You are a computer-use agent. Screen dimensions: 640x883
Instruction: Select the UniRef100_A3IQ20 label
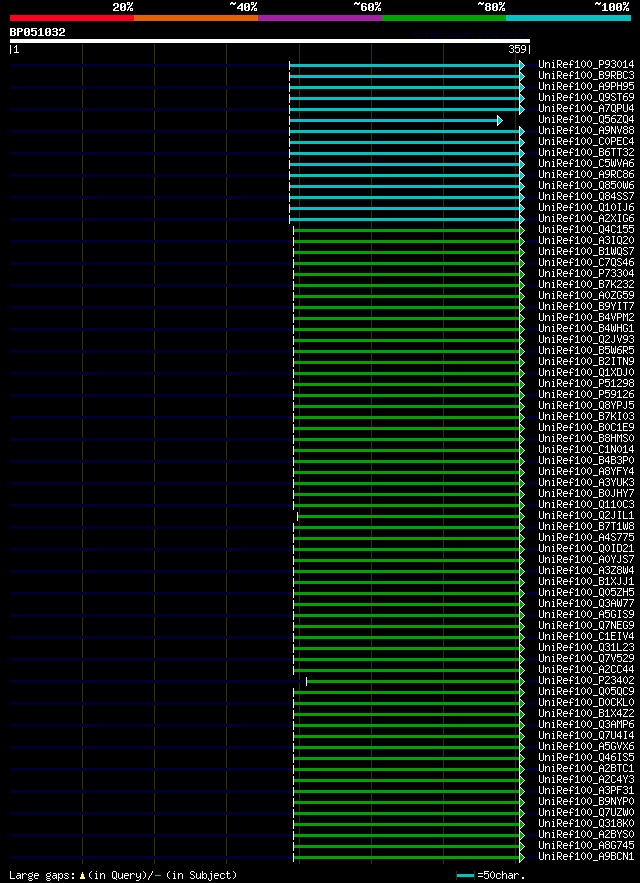[586, 240]
